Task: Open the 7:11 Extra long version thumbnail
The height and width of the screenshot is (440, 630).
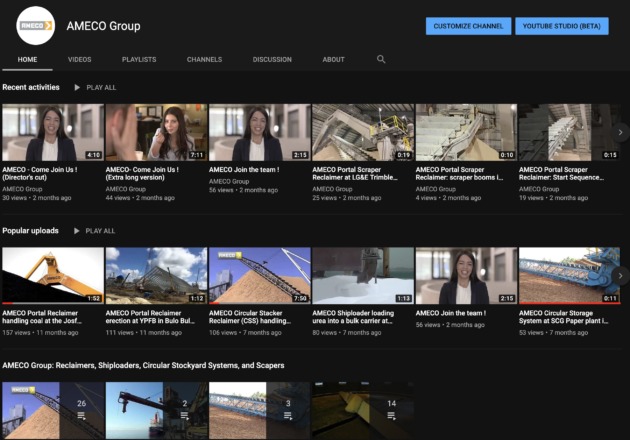Action: point(156,132)
